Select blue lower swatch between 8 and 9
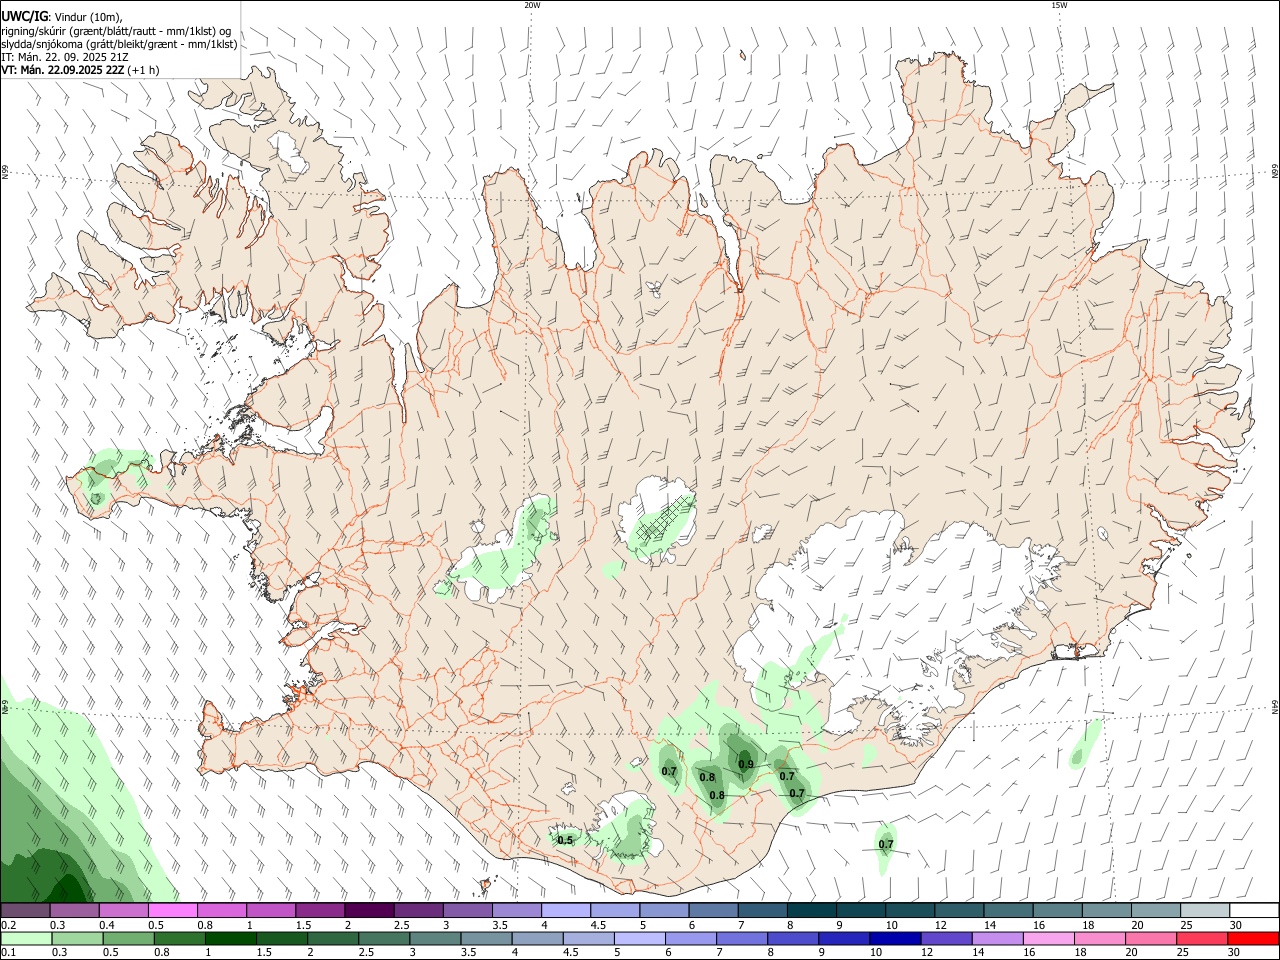This screenshot has width=1280, height=960. (x=791, y=938)
